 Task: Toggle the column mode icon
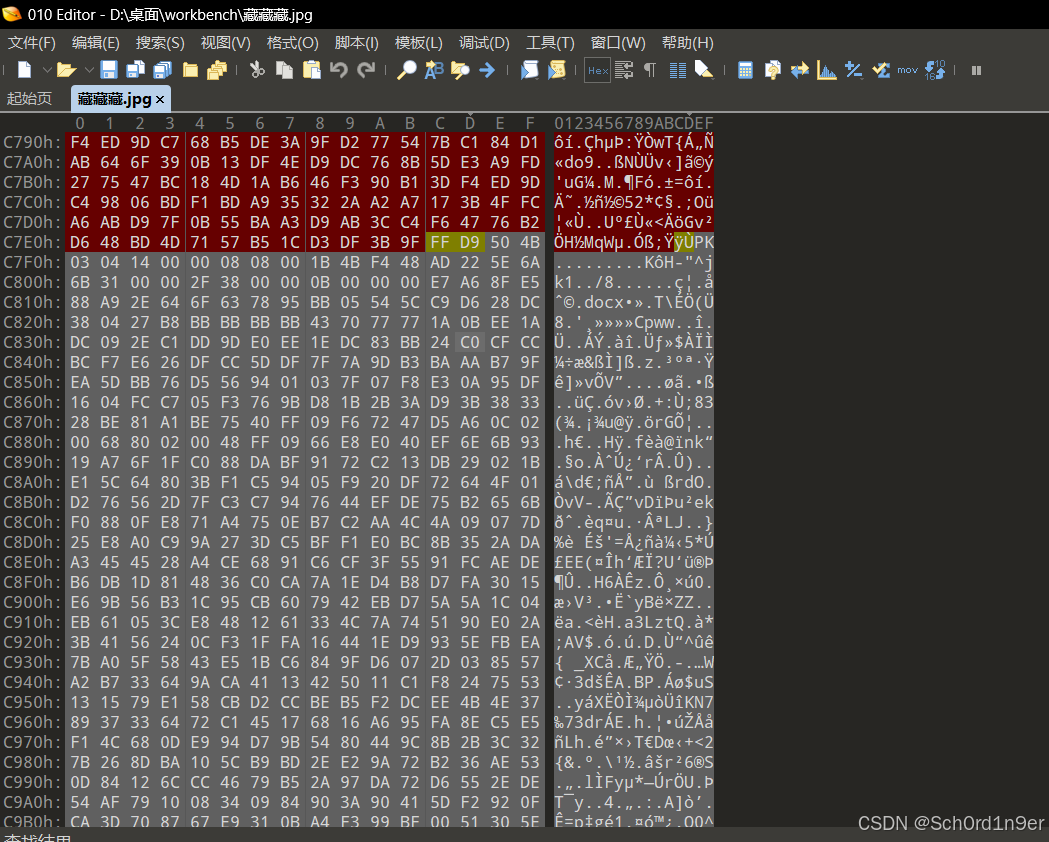coord(678,70)
